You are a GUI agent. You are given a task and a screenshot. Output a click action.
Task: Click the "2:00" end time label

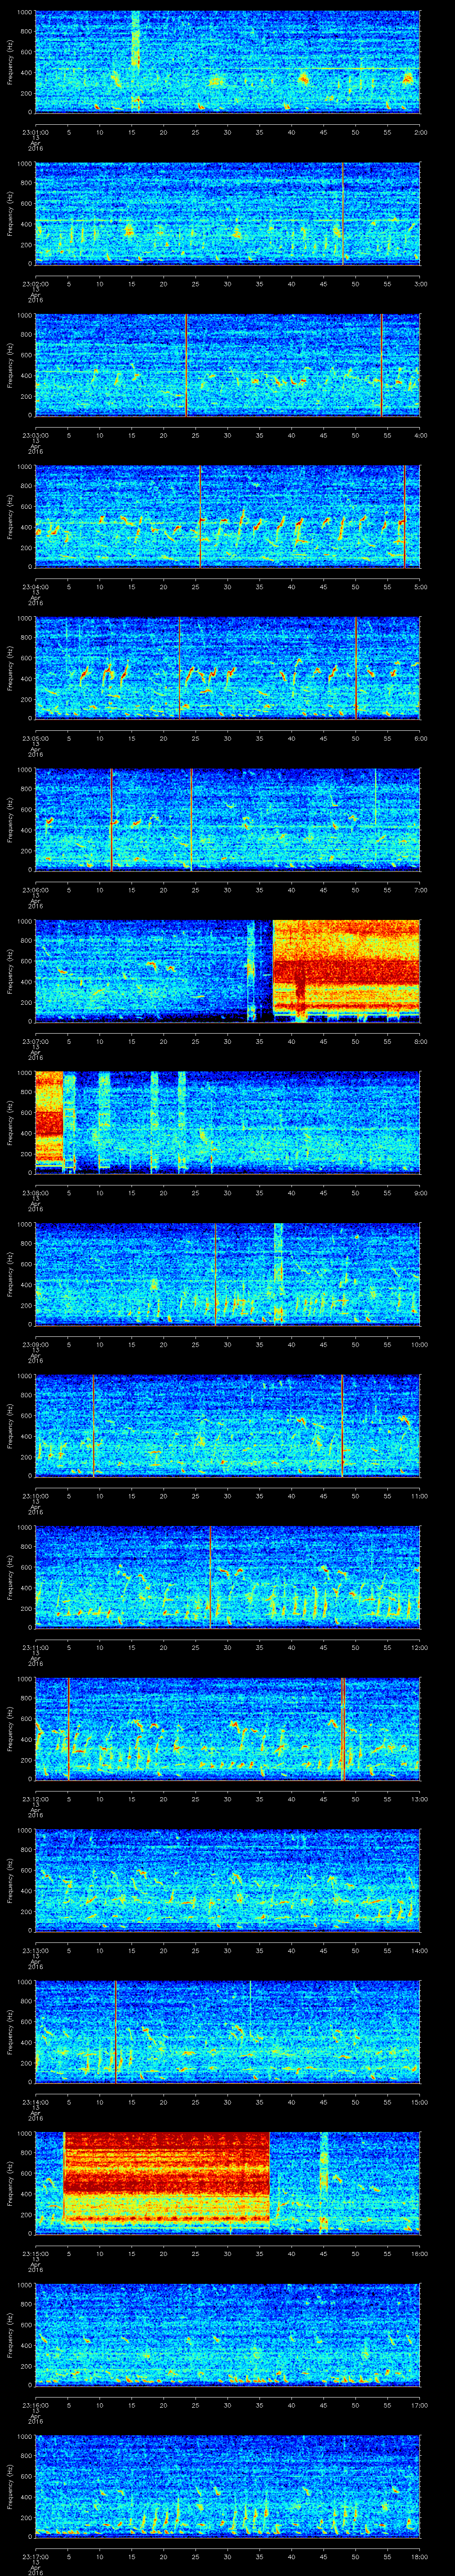tap(421, 131)
